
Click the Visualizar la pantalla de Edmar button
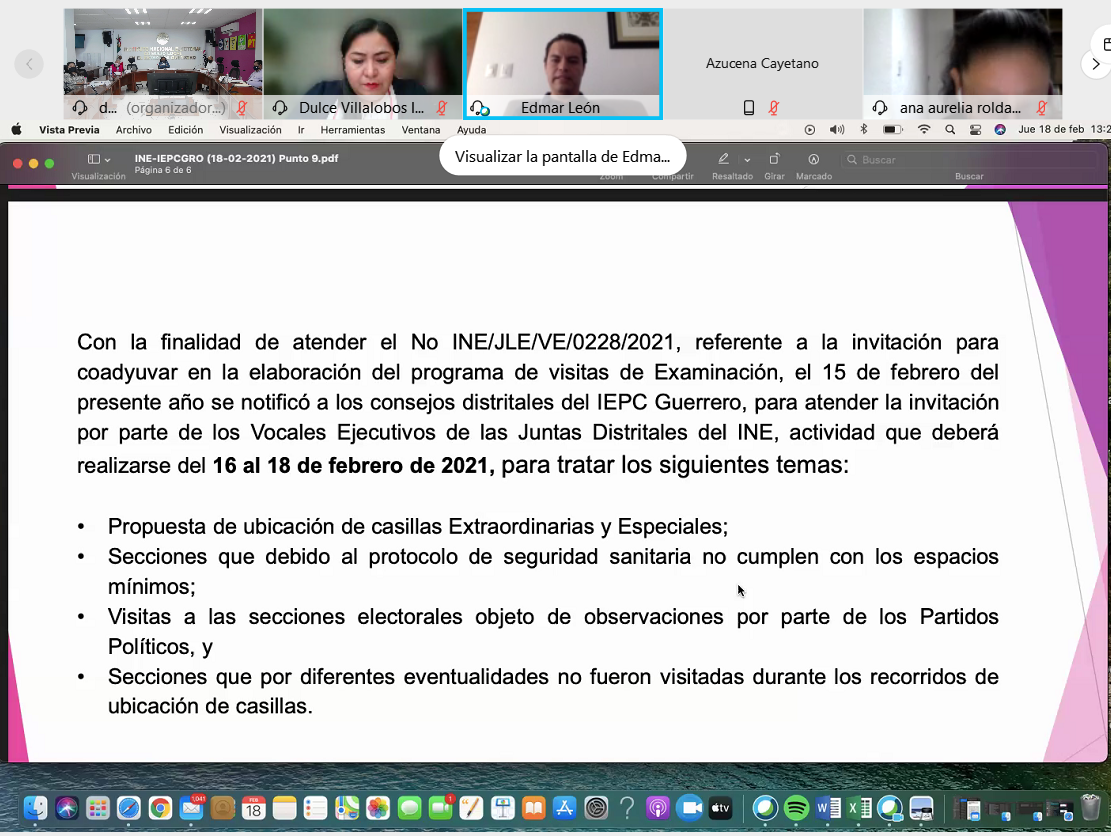(x=562, y=156)
